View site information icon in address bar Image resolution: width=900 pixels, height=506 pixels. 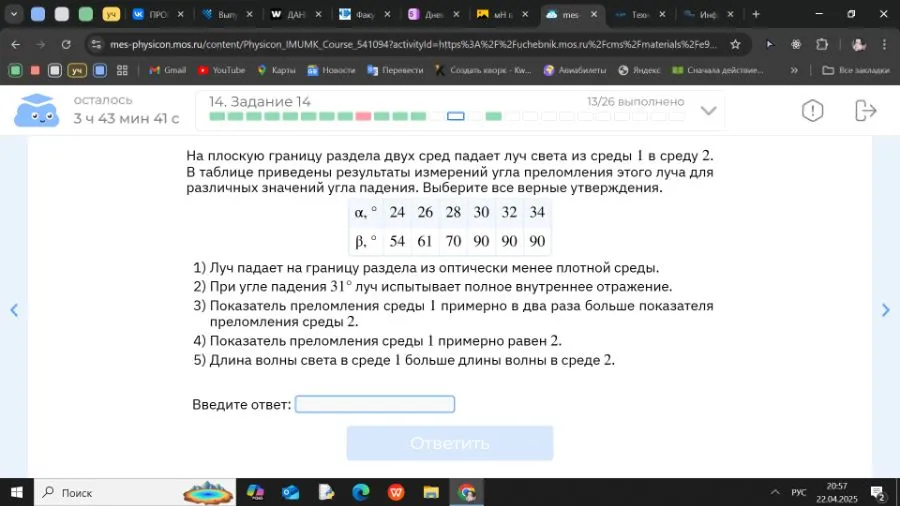click(x=96, y=44)
